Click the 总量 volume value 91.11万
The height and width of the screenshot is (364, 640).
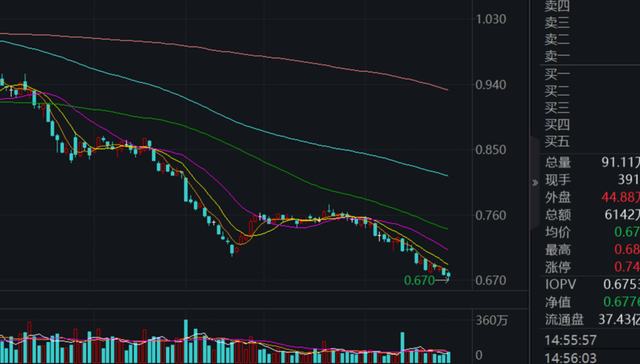pos(620,162)
